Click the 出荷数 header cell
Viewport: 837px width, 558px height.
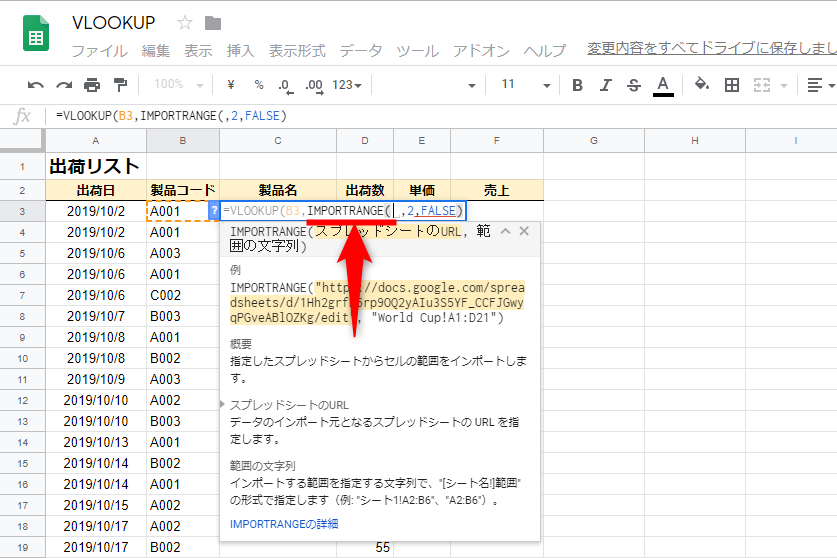365,190
